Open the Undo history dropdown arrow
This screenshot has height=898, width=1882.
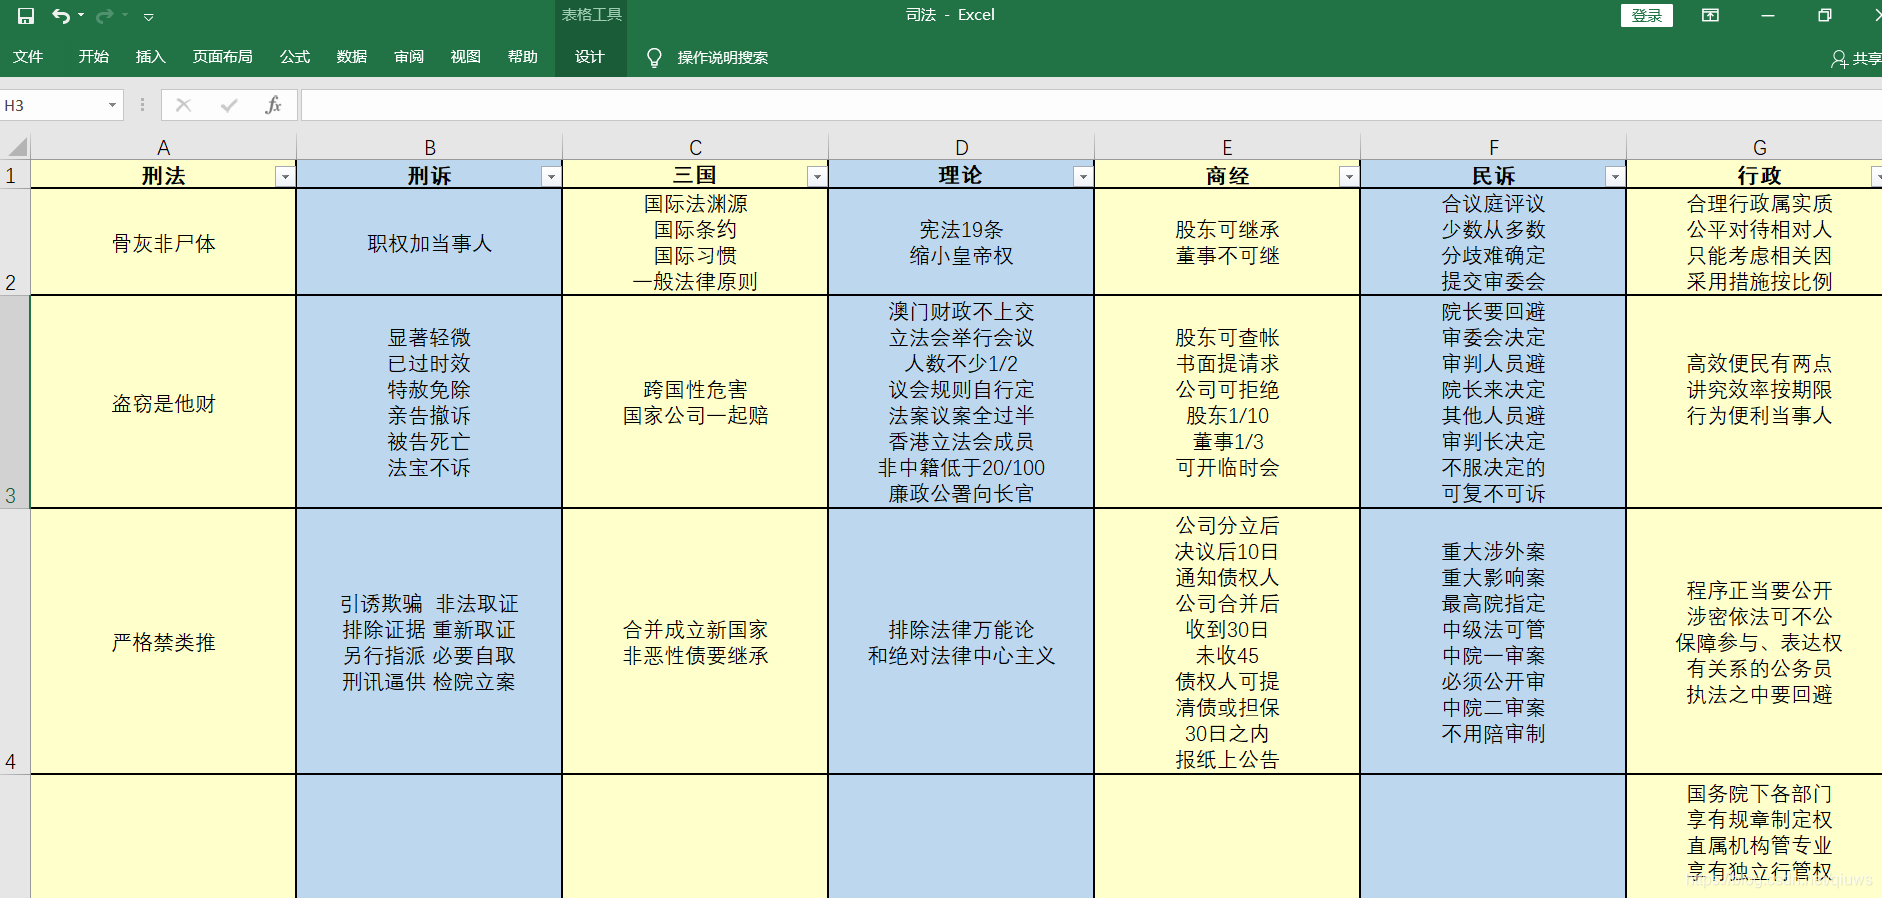tap(81, 16)
